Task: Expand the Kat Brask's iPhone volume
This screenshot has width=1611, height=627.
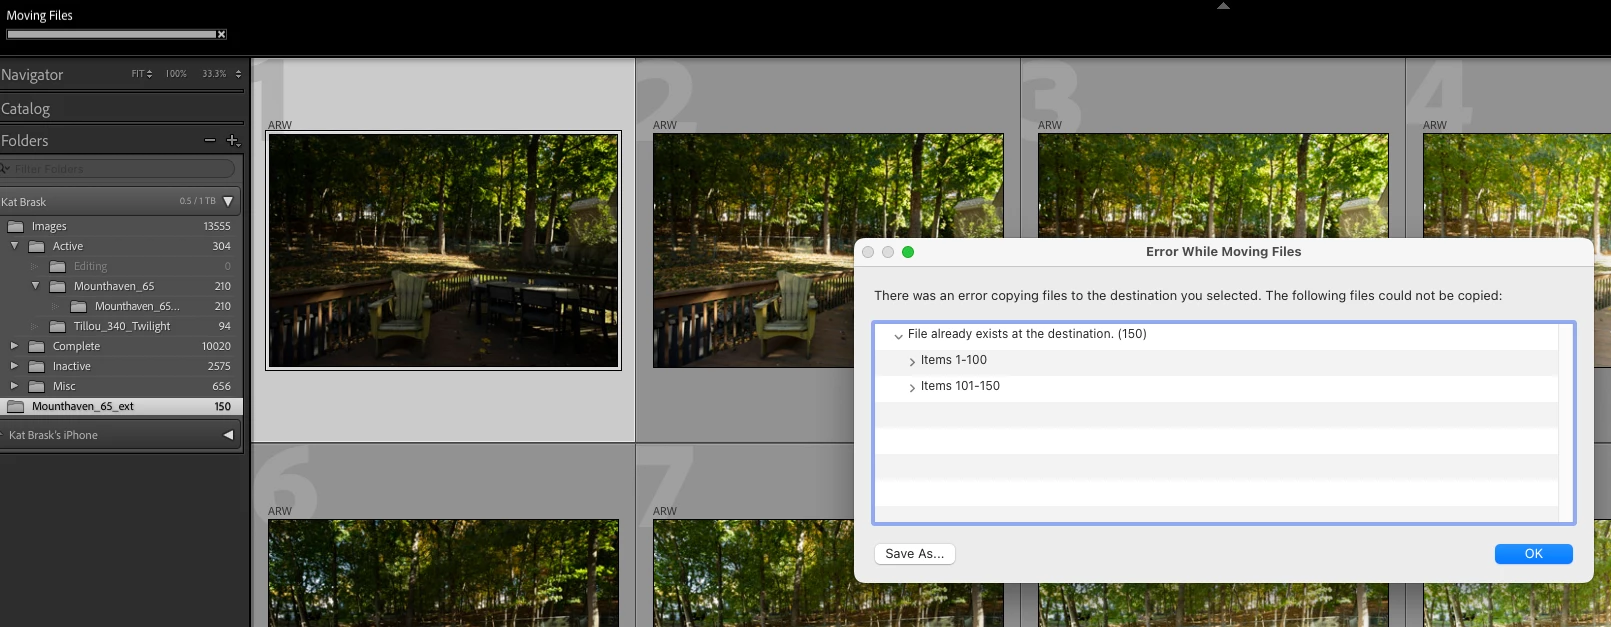Action: (x=228, y=435)
